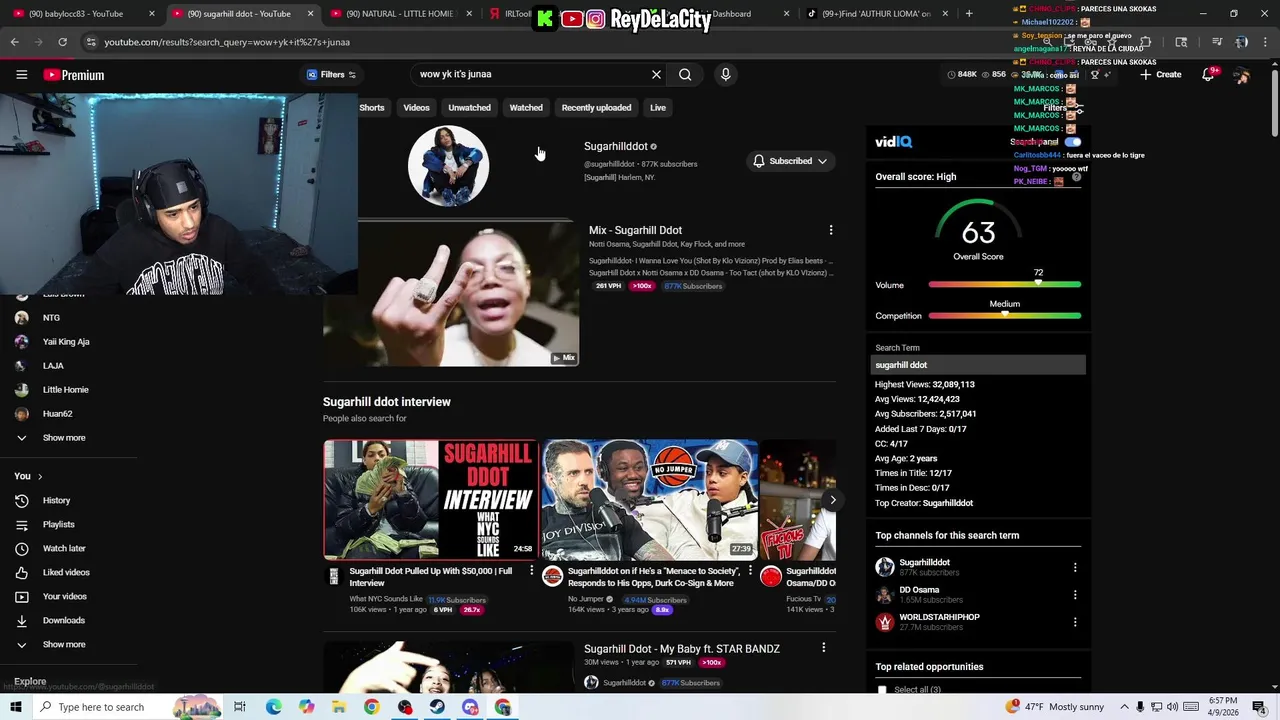Open Huan62 subscription in sidebar
This screenshot has width=1280, height=720.
click(x=57, y=414)
